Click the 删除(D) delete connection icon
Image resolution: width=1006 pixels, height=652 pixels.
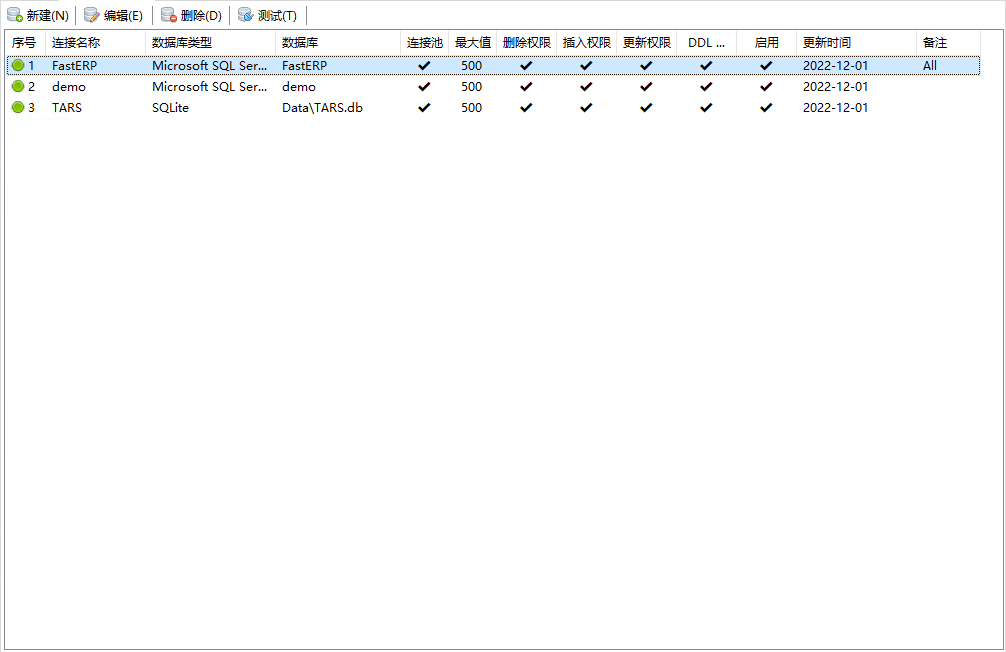169,15
